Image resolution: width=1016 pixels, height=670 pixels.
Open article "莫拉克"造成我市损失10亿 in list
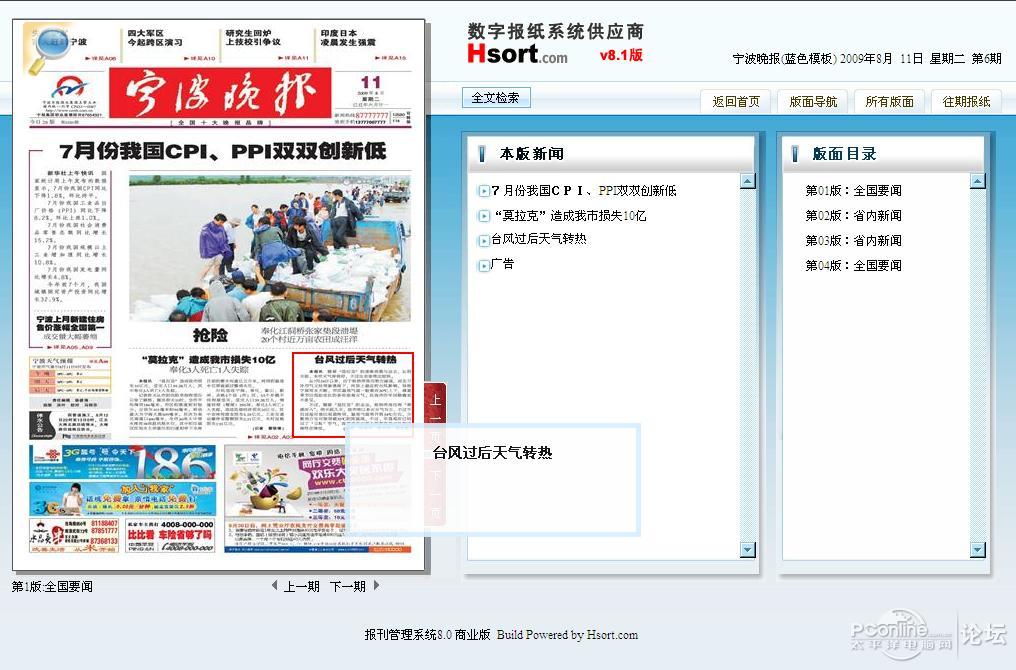pos(570,216)
